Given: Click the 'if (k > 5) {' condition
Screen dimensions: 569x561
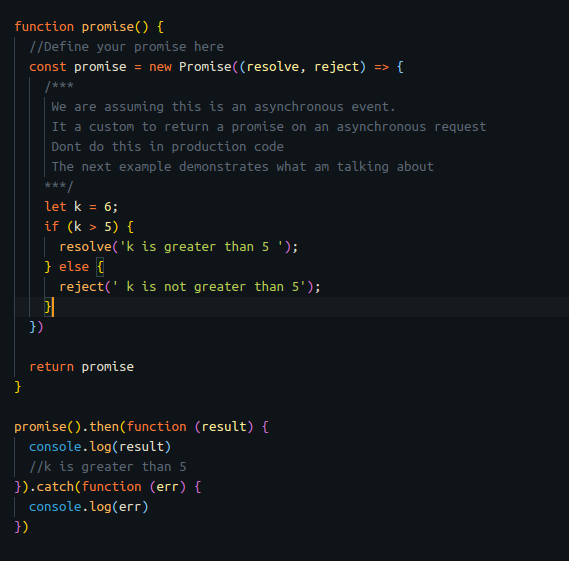Looking at the screenshot, I should 89,227.
